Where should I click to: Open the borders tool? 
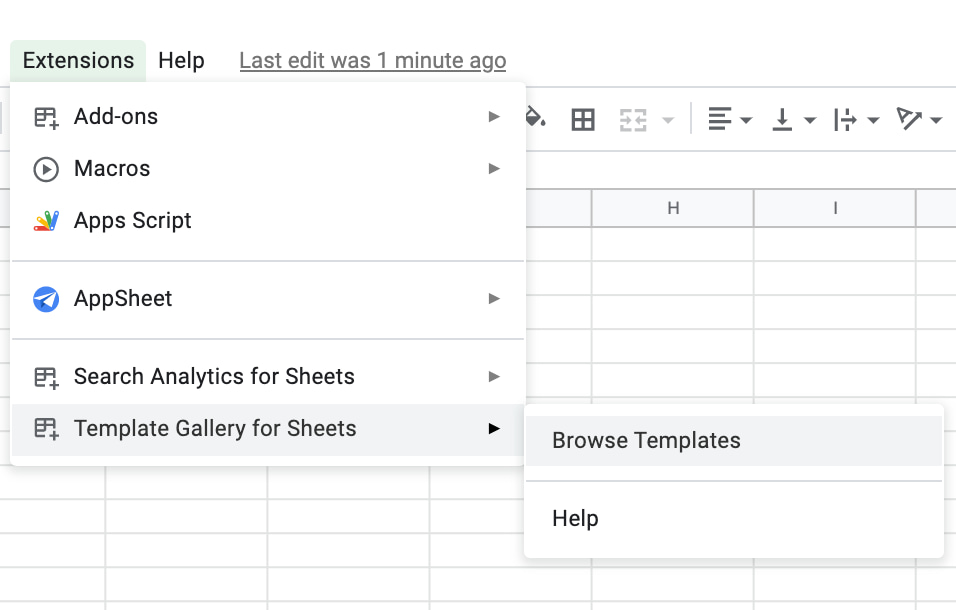pyautogui.click(x=583, y=118)
